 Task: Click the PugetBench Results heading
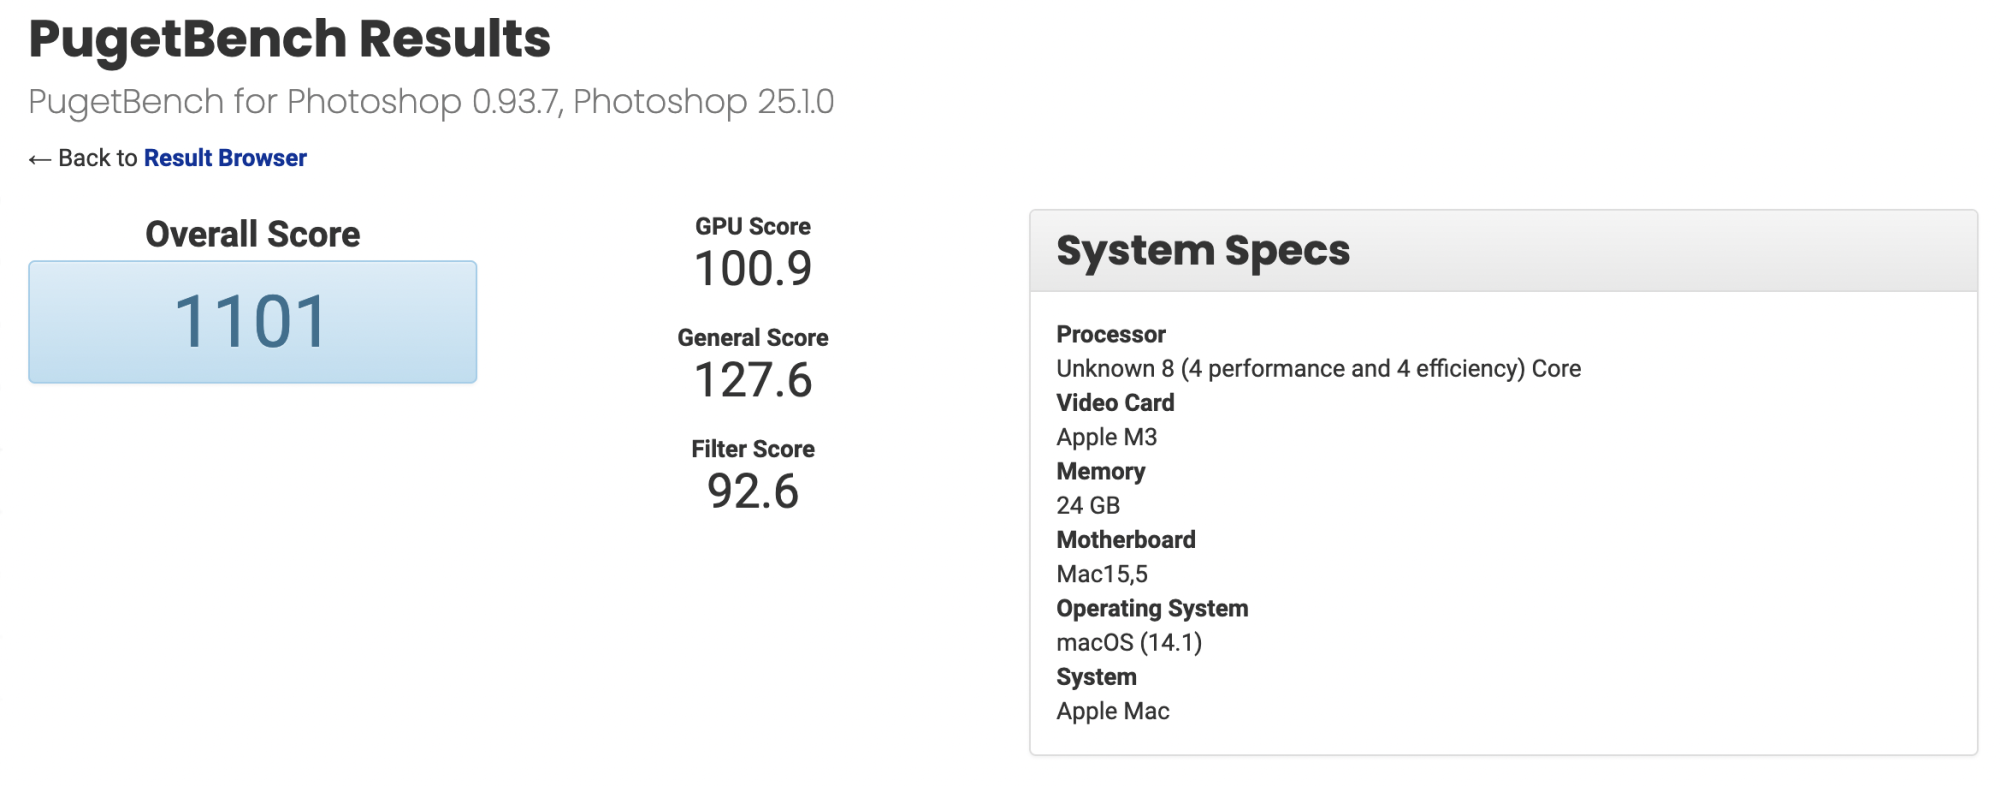coord(289,39)
